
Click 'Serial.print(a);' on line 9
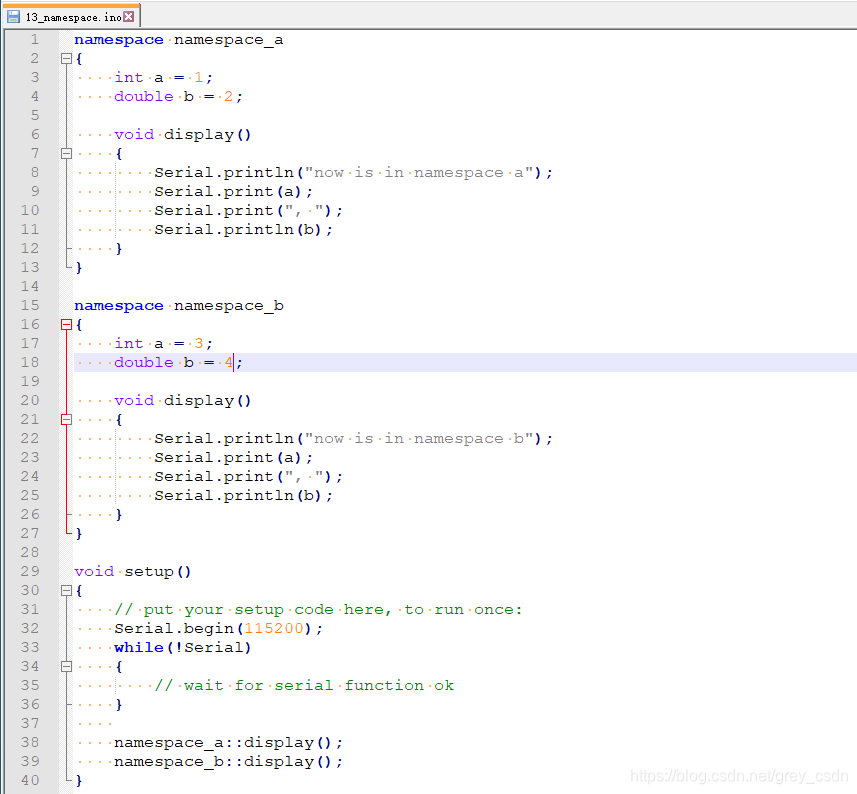233,192
